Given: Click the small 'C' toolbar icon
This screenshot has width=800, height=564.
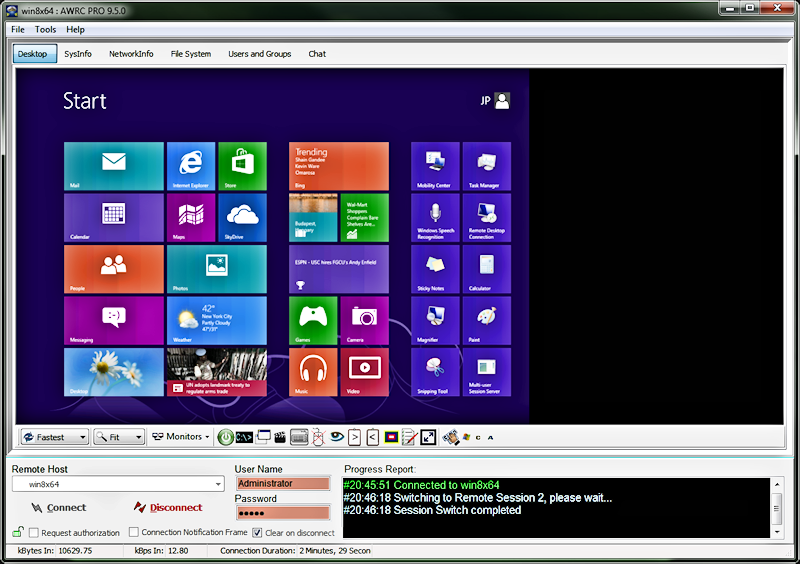Looking at the screenshot, I should pos(478,438).
